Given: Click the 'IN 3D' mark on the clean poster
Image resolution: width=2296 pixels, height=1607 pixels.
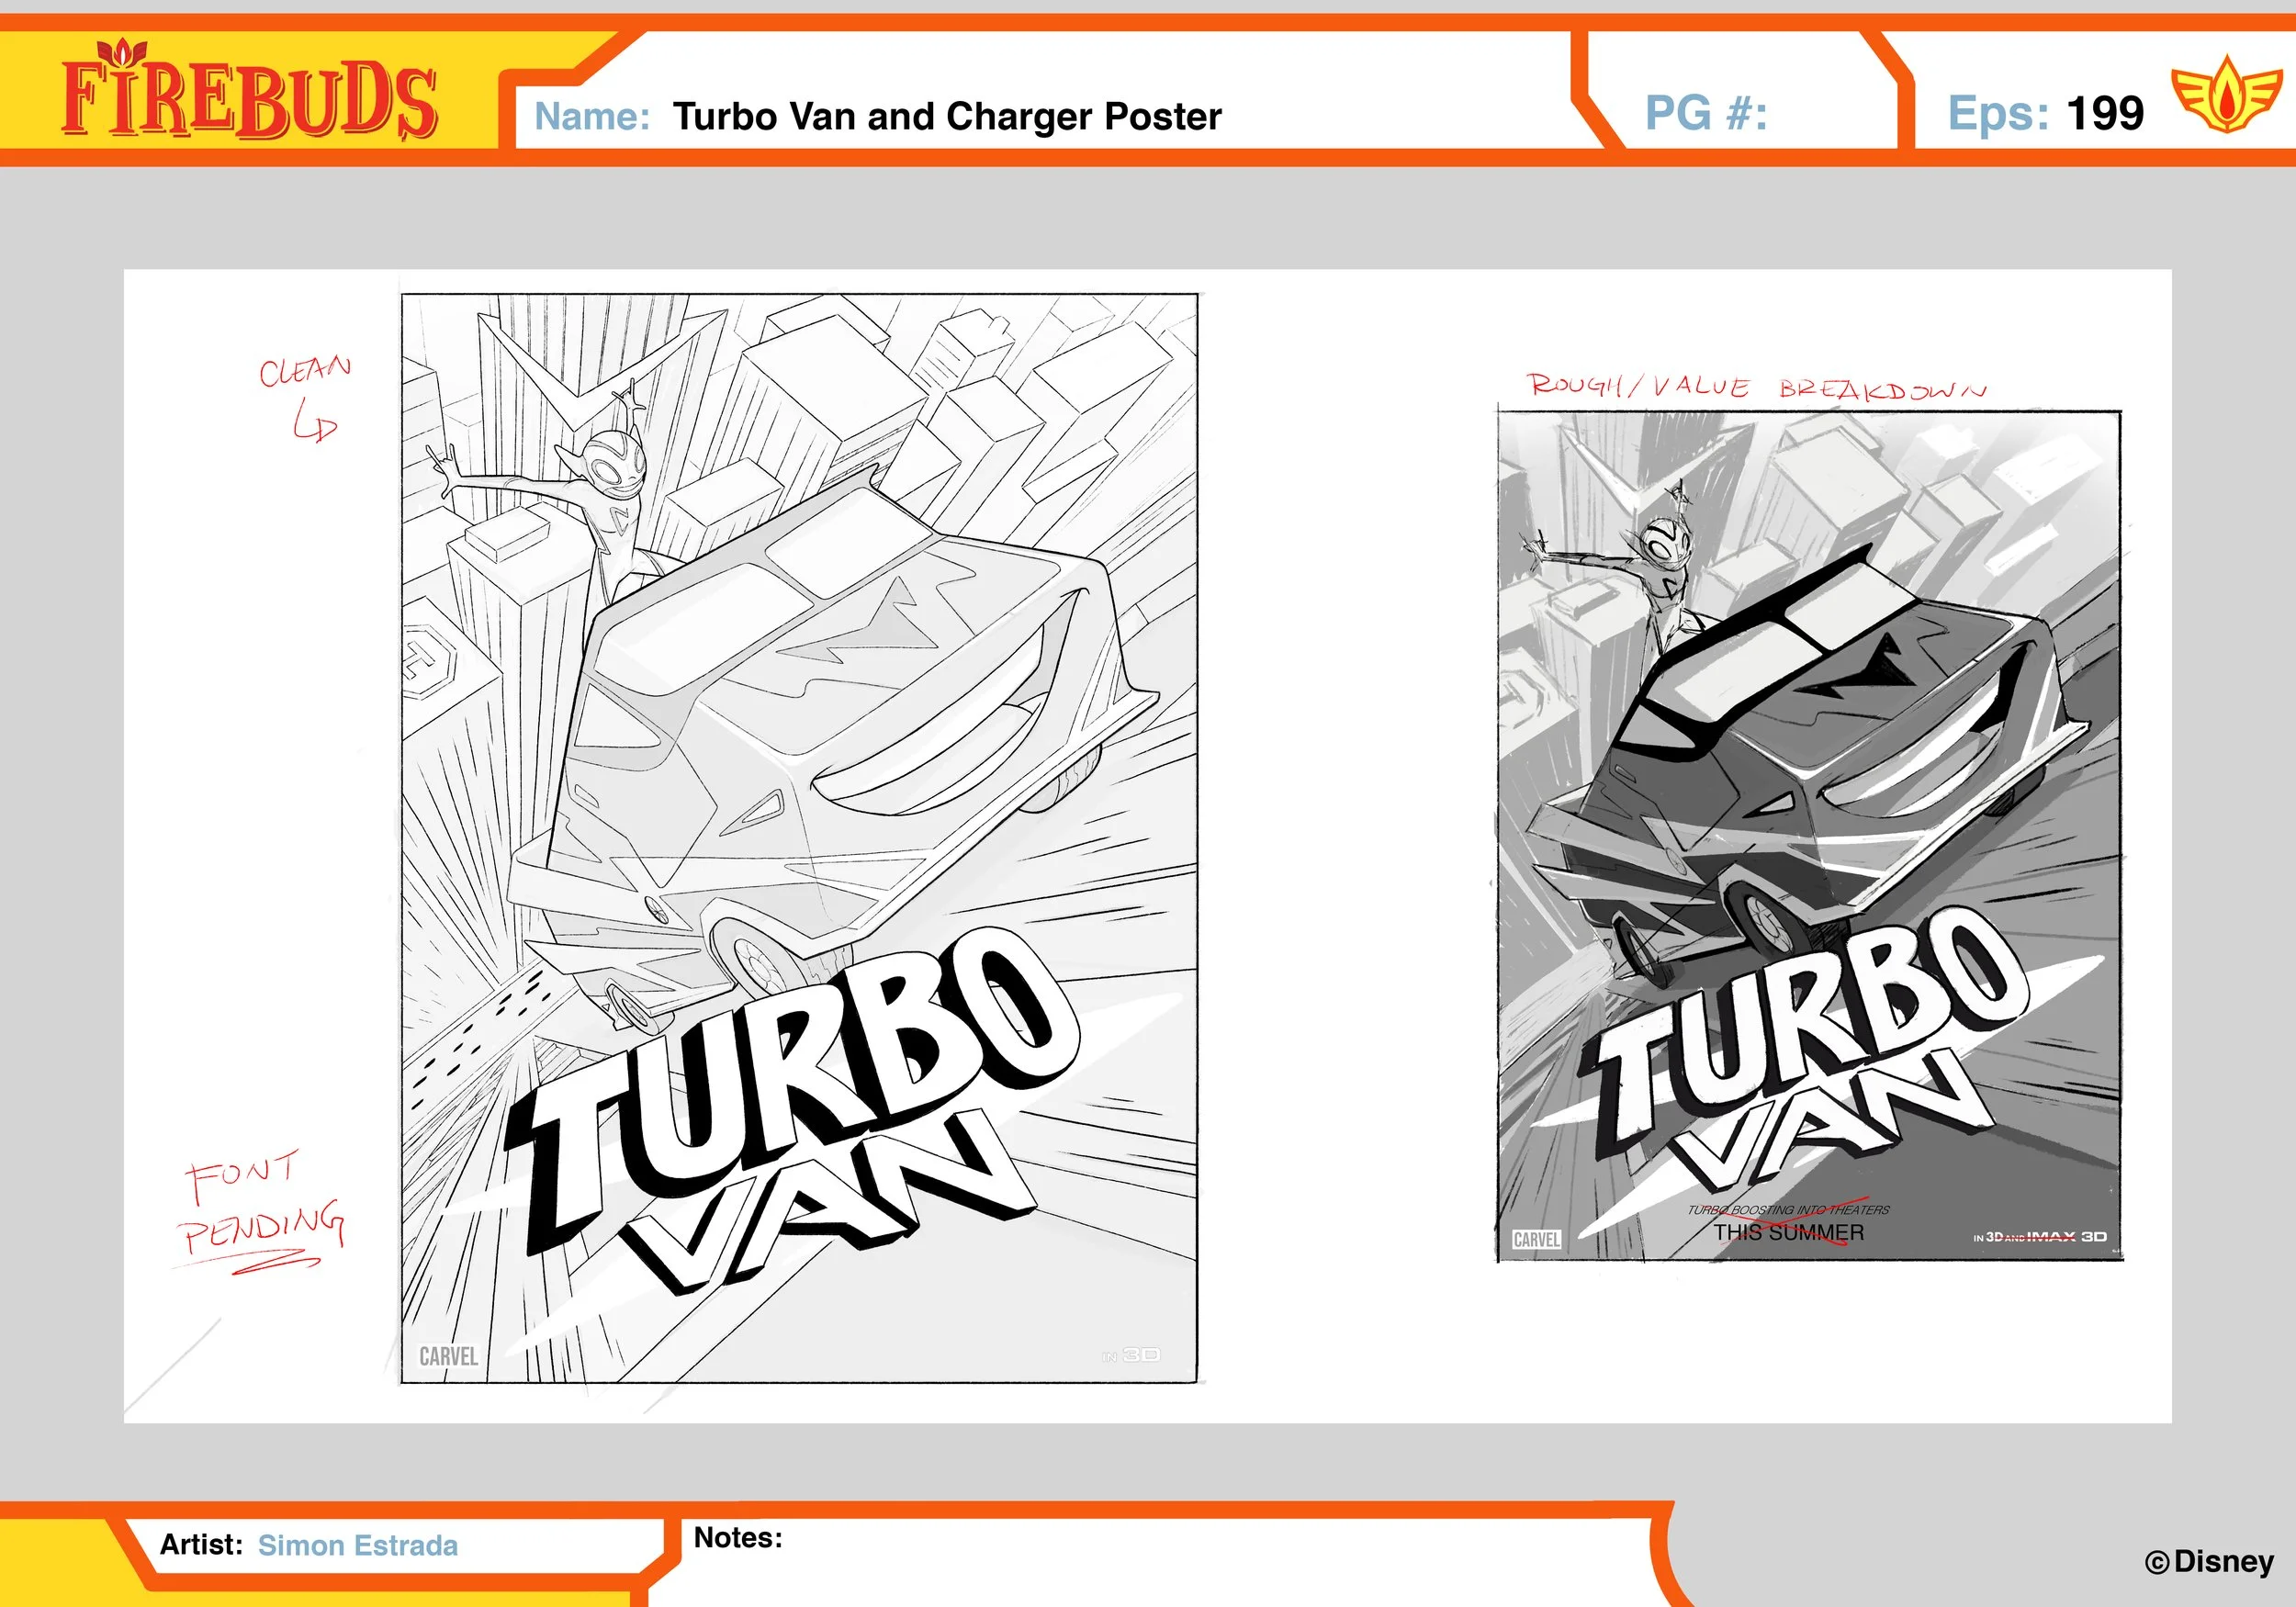Looking at the screenshot, I should point(1131,1355).
